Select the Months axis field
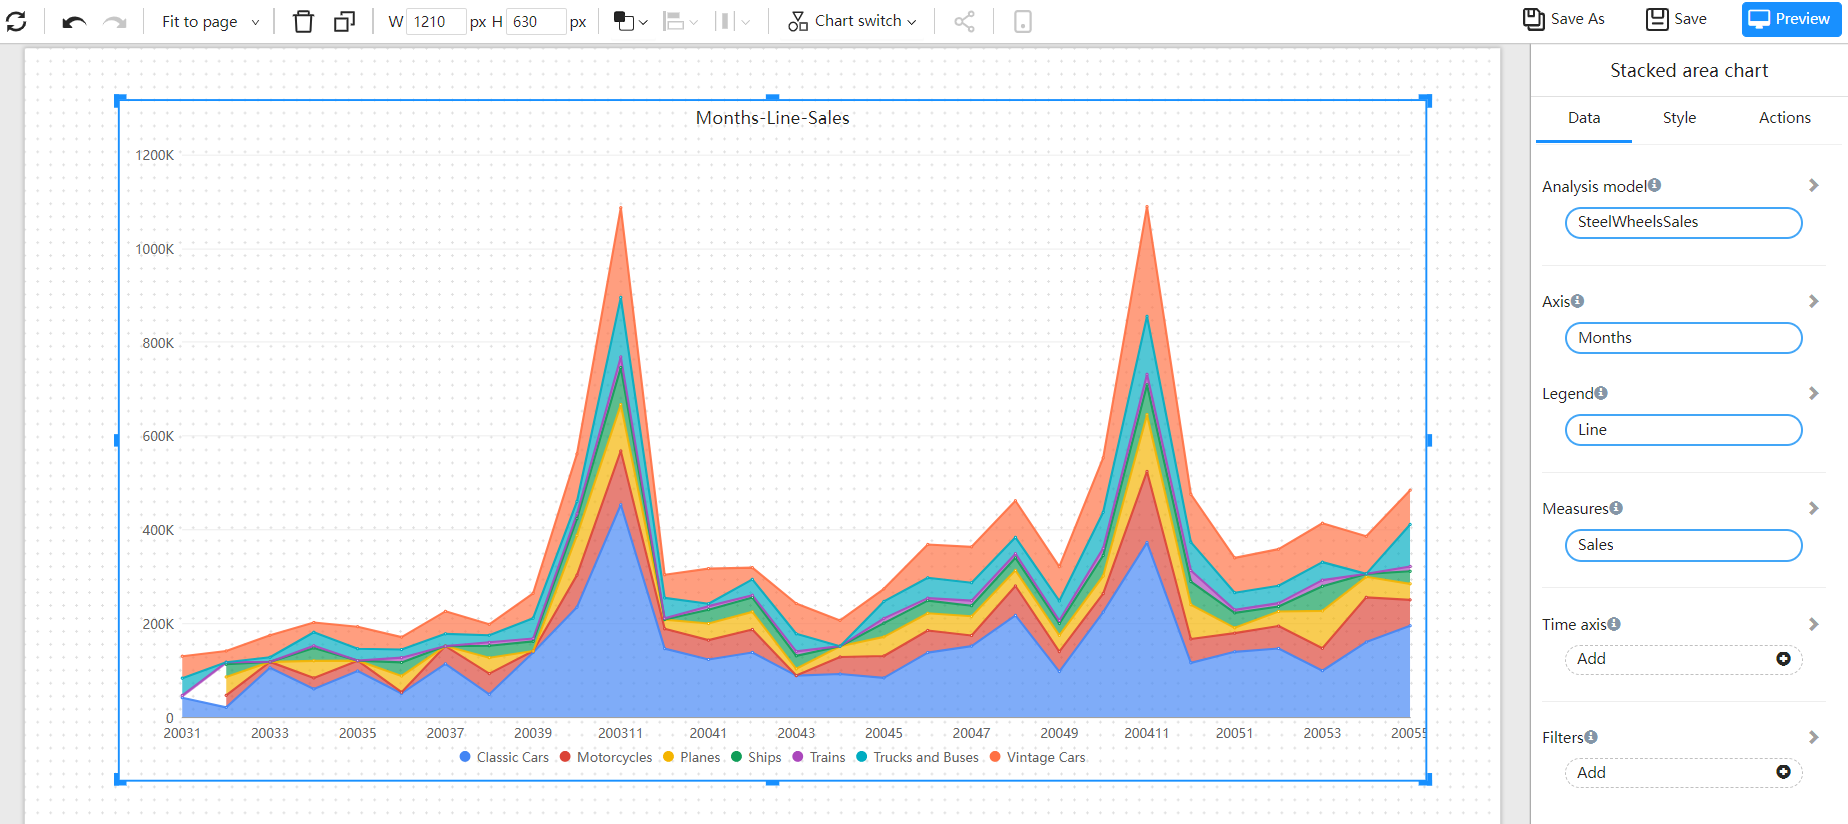Image resolution: width=1848 pixels, height=824 pixels. coord(1683,338)
